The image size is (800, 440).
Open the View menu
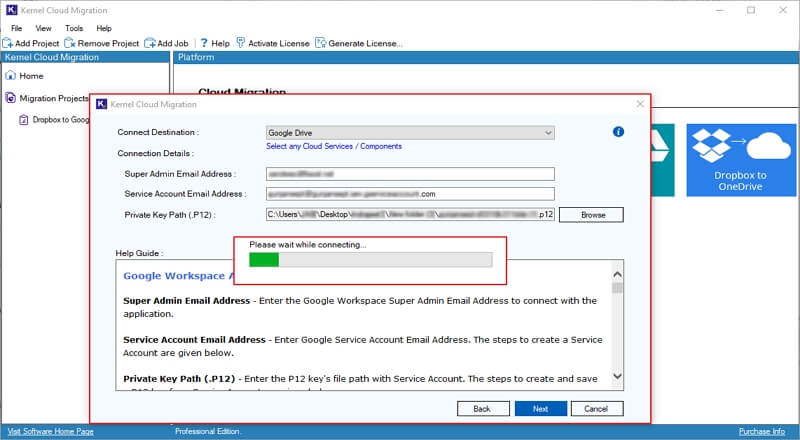coord(43,28)
